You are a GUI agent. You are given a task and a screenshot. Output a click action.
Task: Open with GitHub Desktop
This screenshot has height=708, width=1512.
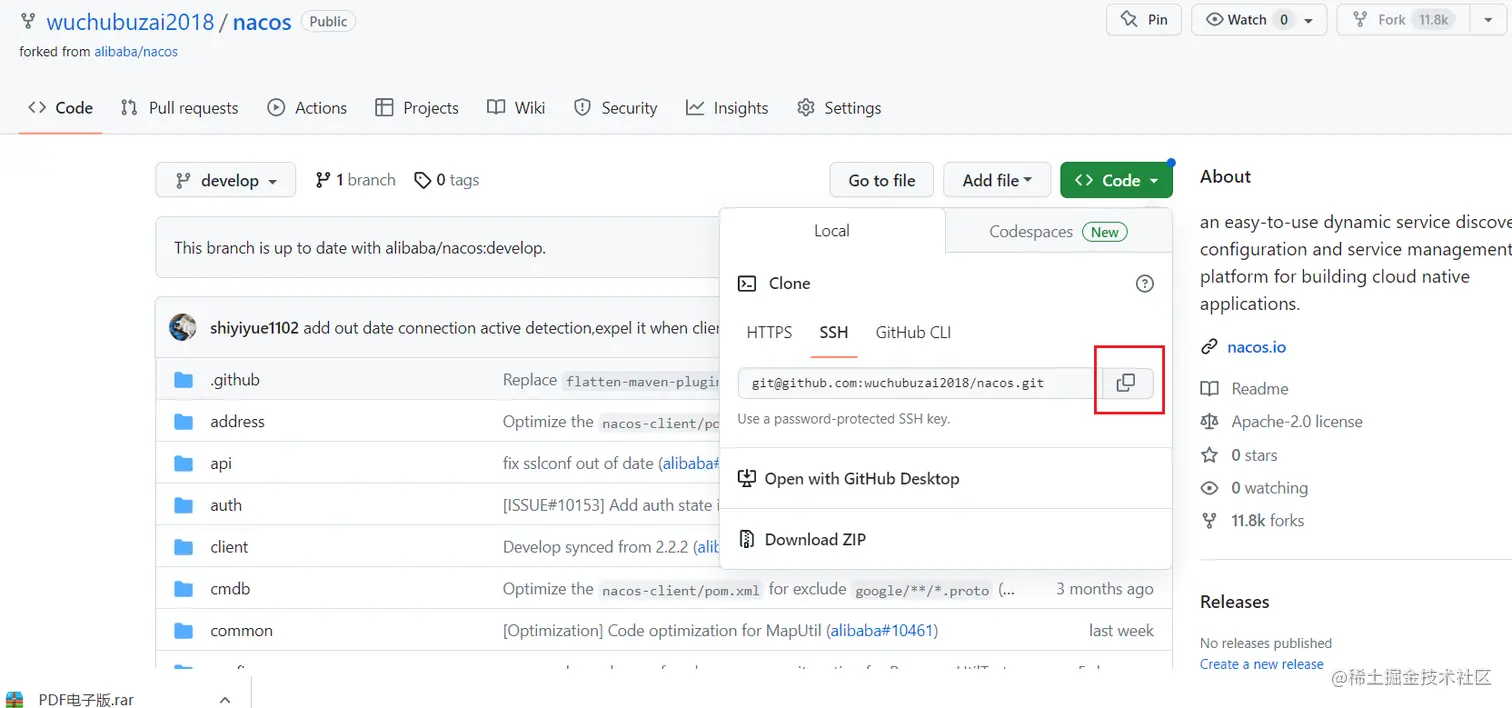pos(861,479)
